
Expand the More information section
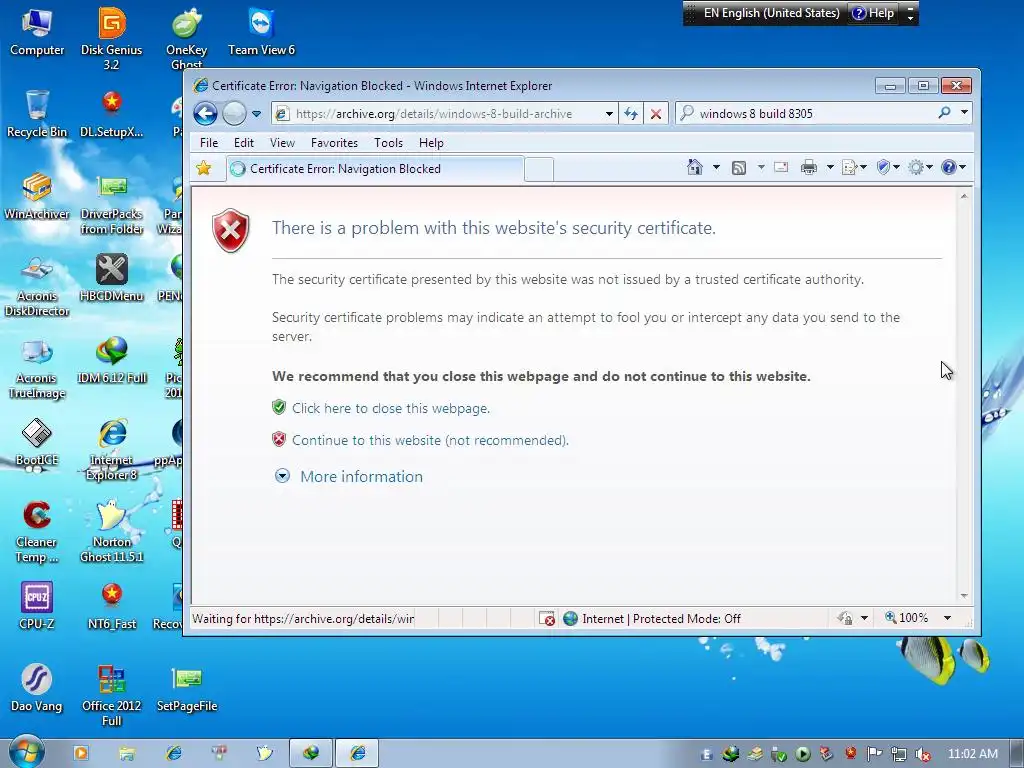[x=361, y=477]
